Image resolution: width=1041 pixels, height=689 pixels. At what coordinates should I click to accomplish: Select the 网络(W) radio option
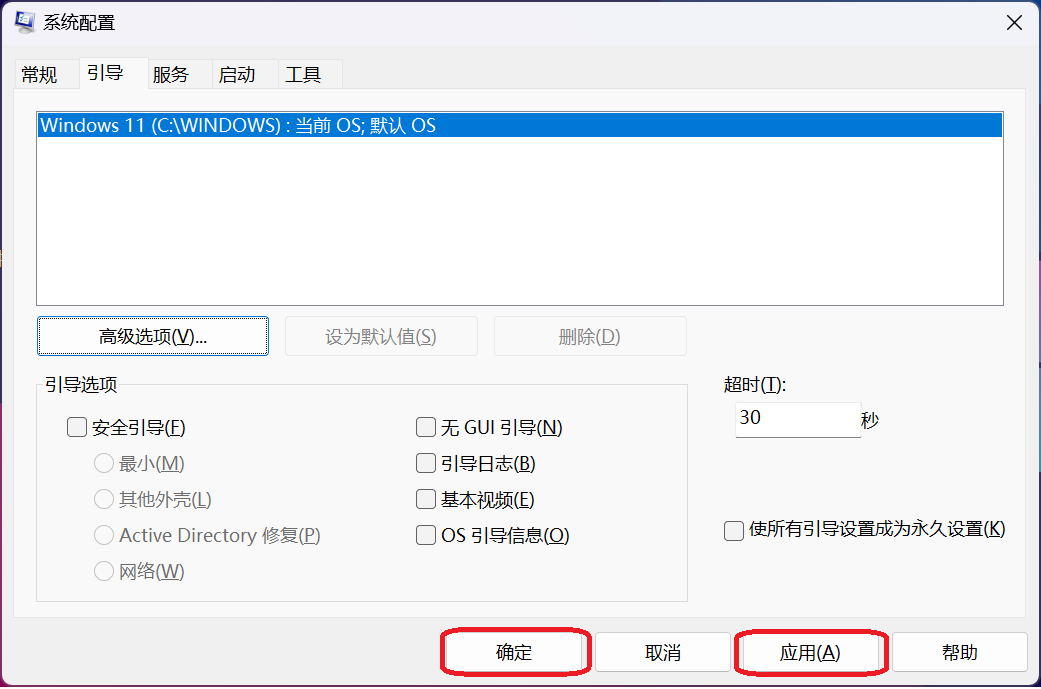[104, 571]
